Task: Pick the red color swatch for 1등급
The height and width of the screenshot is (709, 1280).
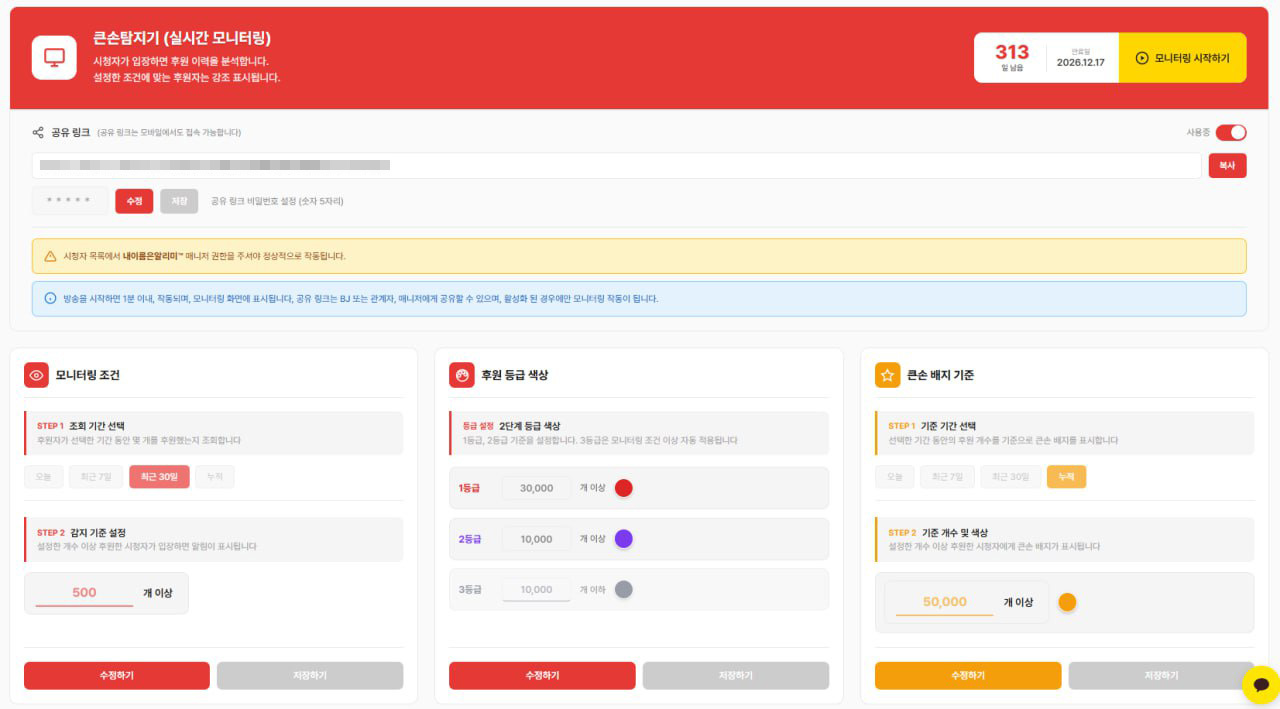Action: point(624,488)
